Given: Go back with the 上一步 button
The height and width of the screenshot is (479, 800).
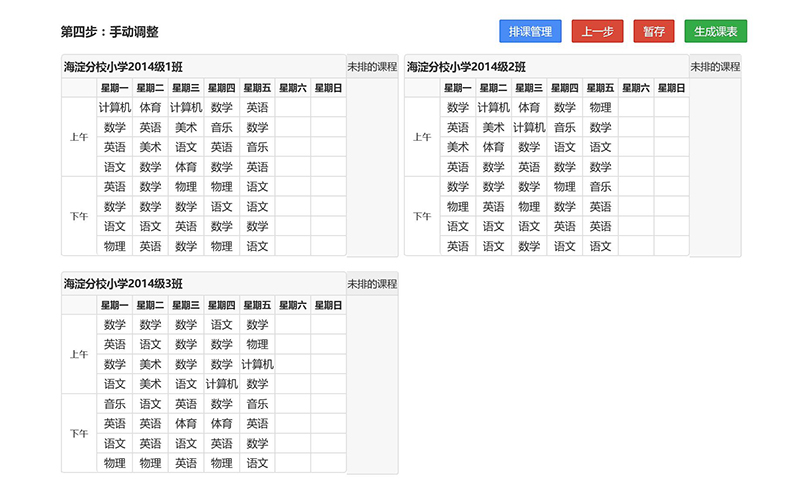Looking at the screenshot, I should point(597,31).
